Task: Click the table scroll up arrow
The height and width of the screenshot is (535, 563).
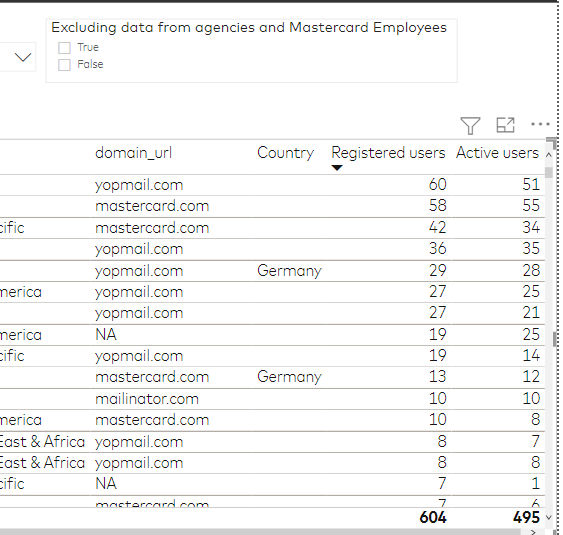Action: 549,155
